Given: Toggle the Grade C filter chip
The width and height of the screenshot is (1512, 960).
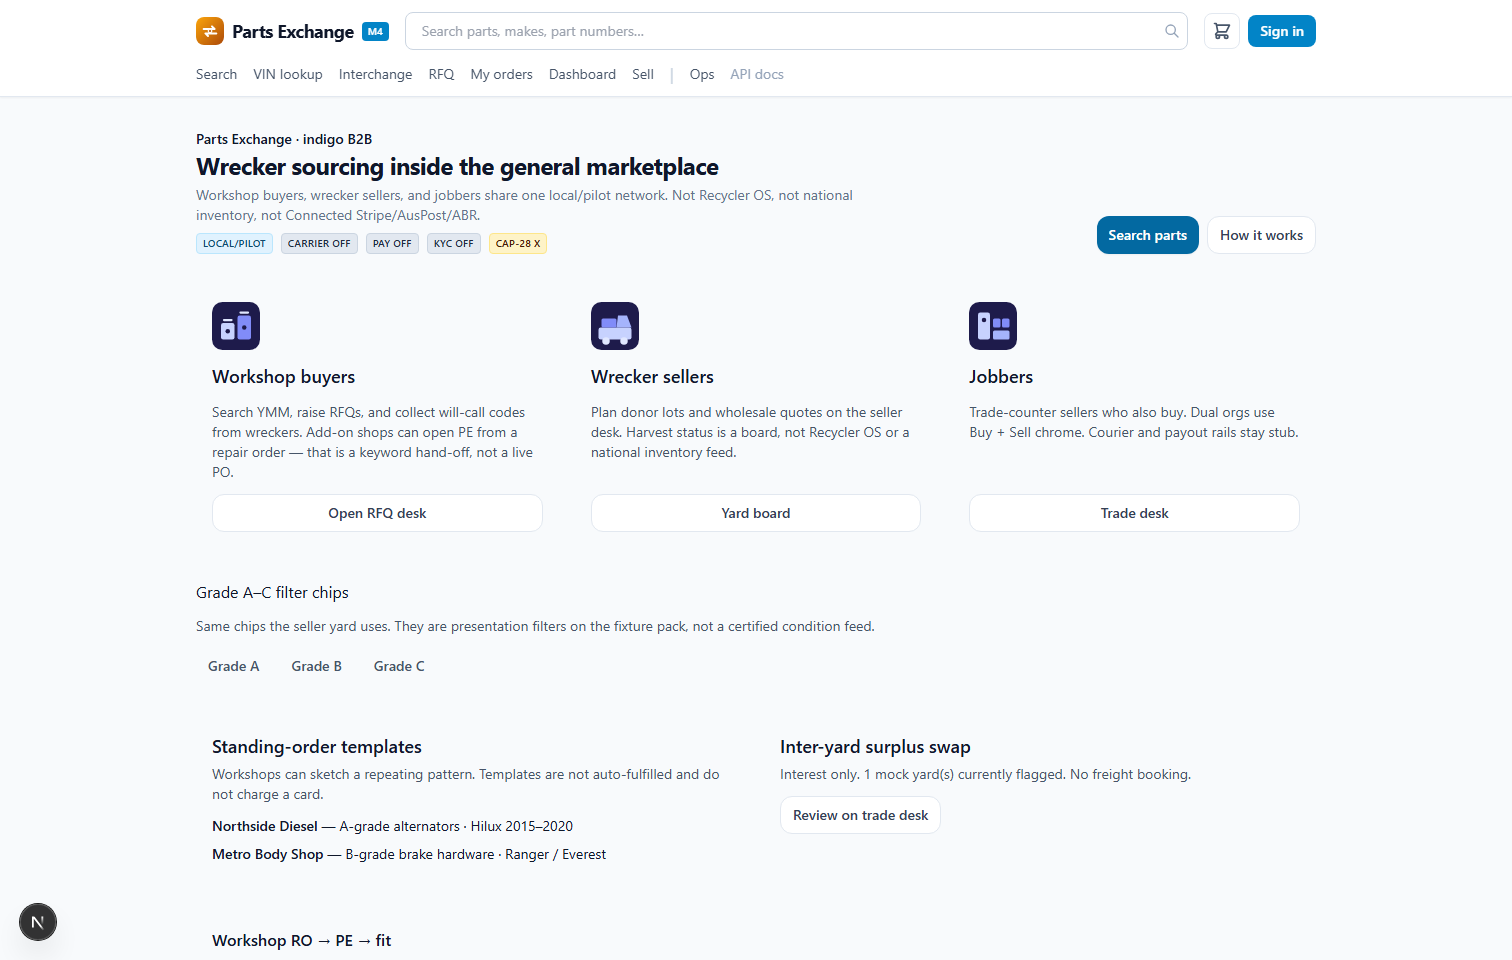Looking at the screenshot, I should 399,666.
